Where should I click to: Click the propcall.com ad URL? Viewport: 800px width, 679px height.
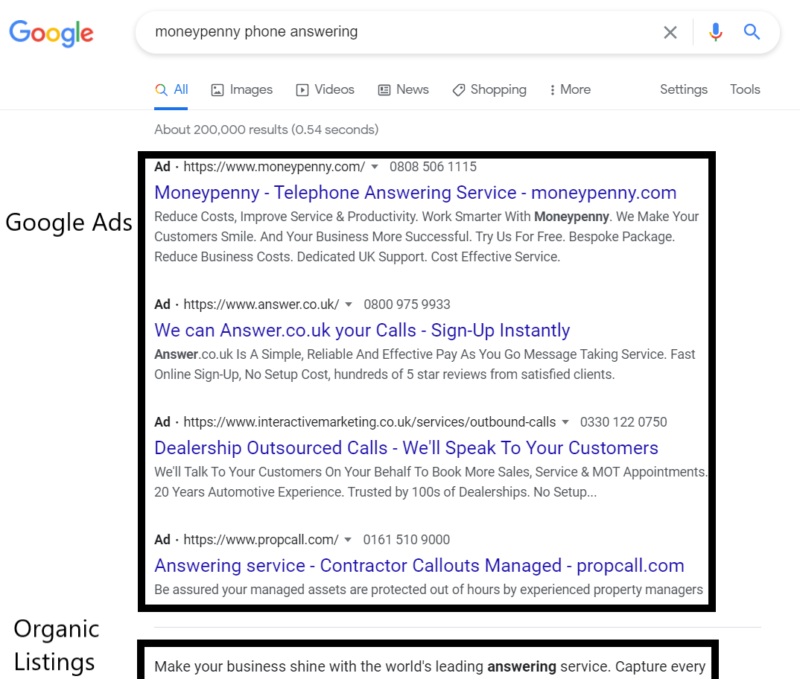coord(261,540)
